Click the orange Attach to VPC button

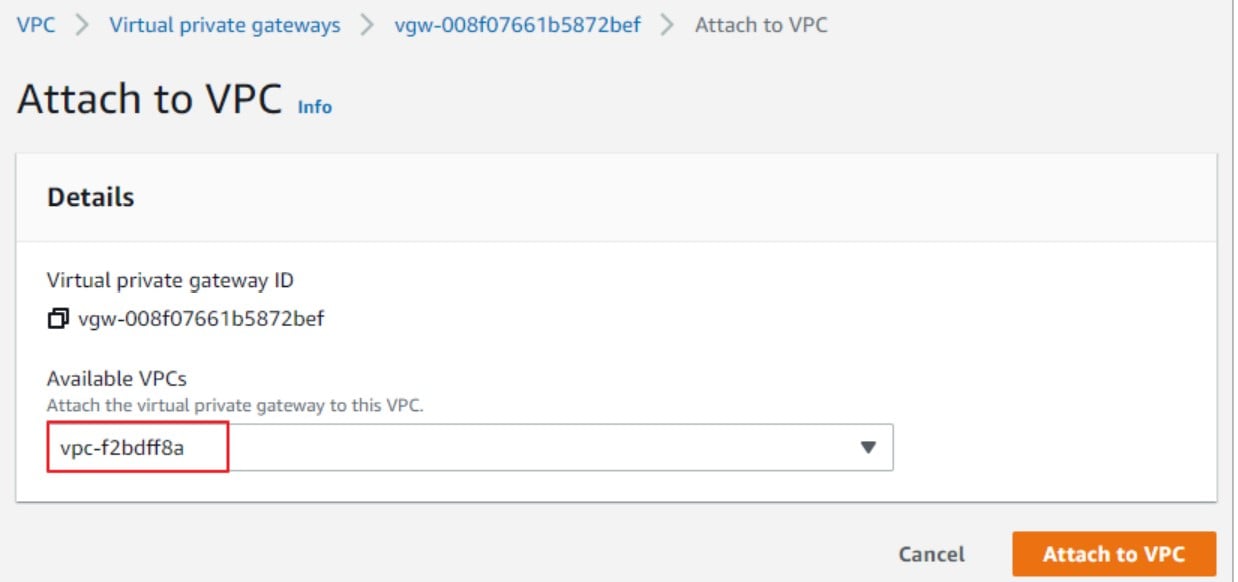tap(1114, 554)
